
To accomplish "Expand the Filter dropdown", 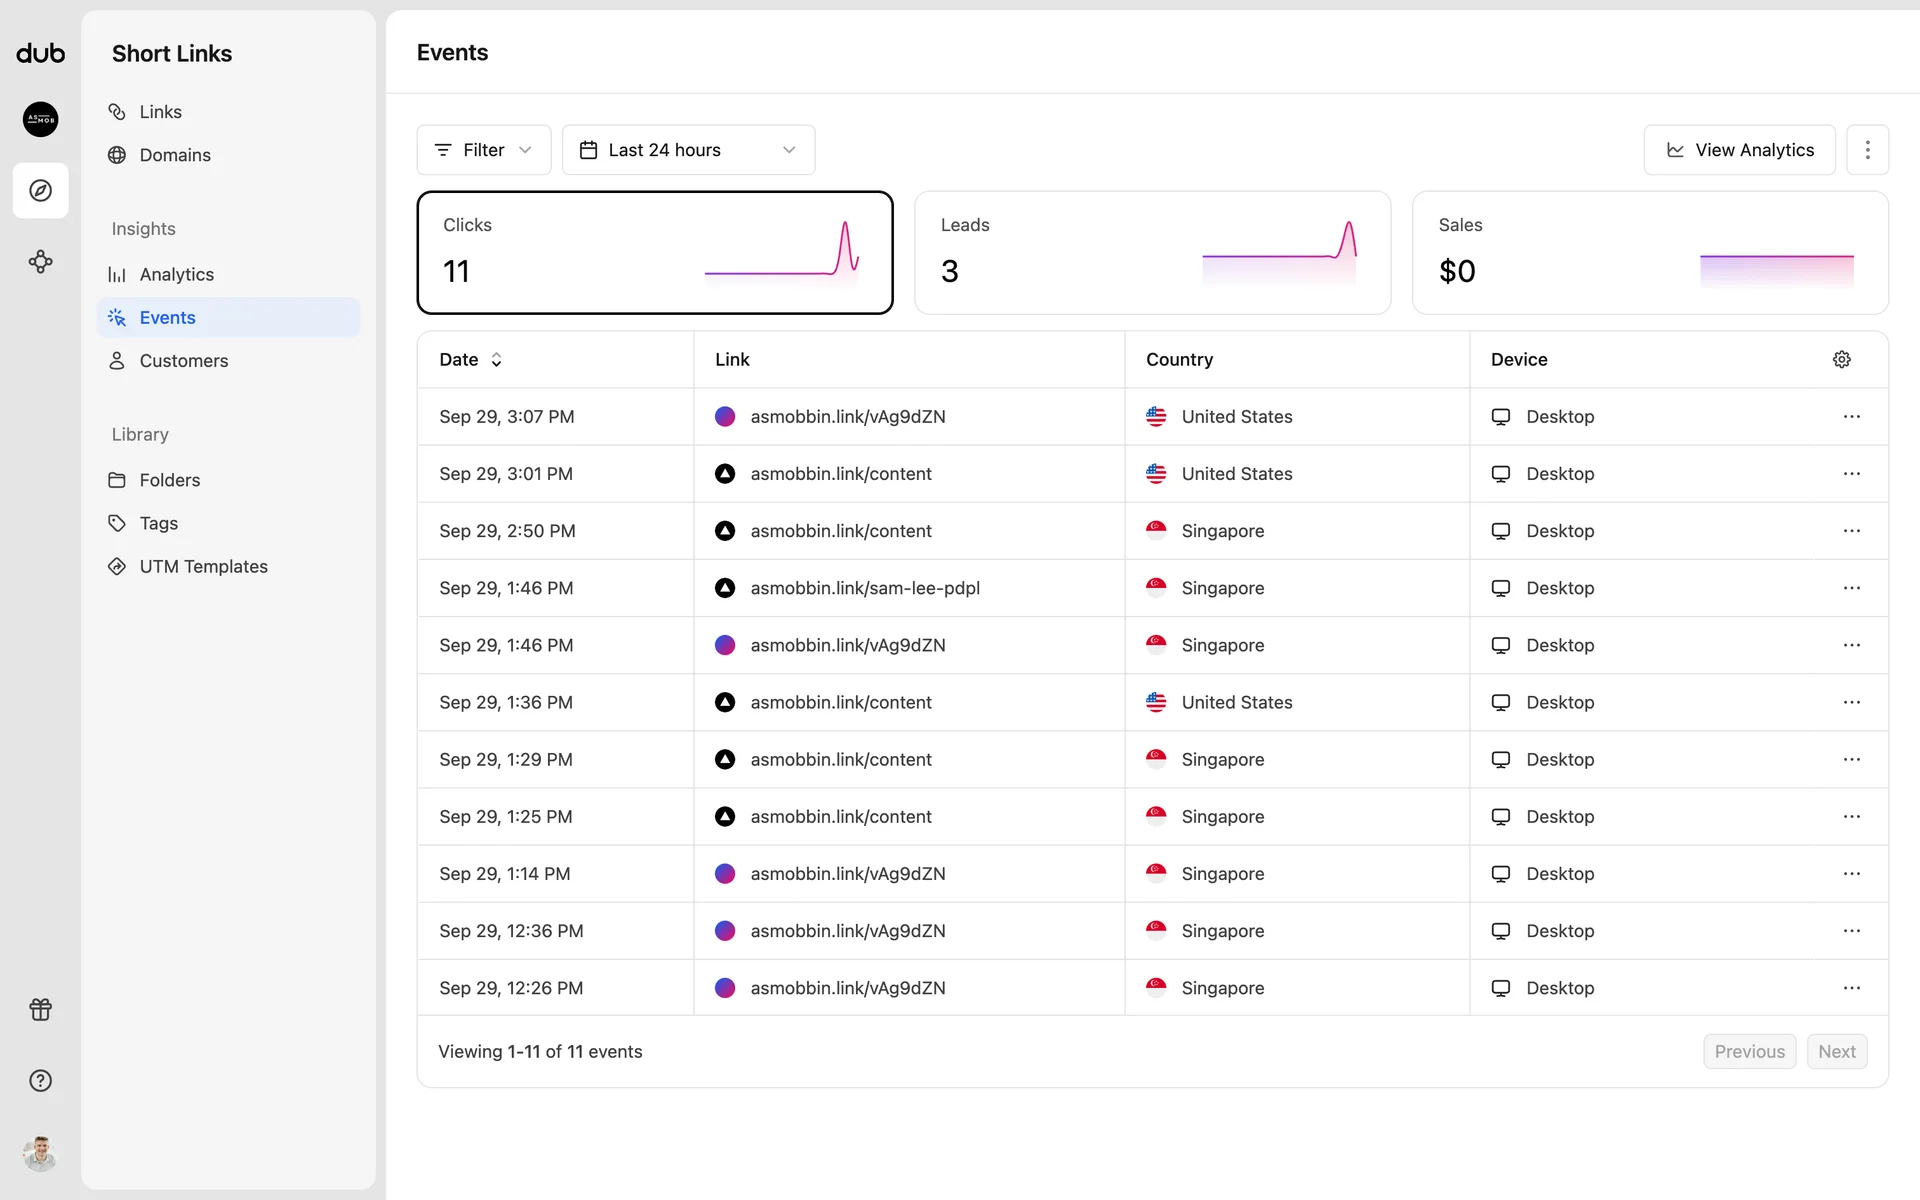I will [x=483, y=150].
